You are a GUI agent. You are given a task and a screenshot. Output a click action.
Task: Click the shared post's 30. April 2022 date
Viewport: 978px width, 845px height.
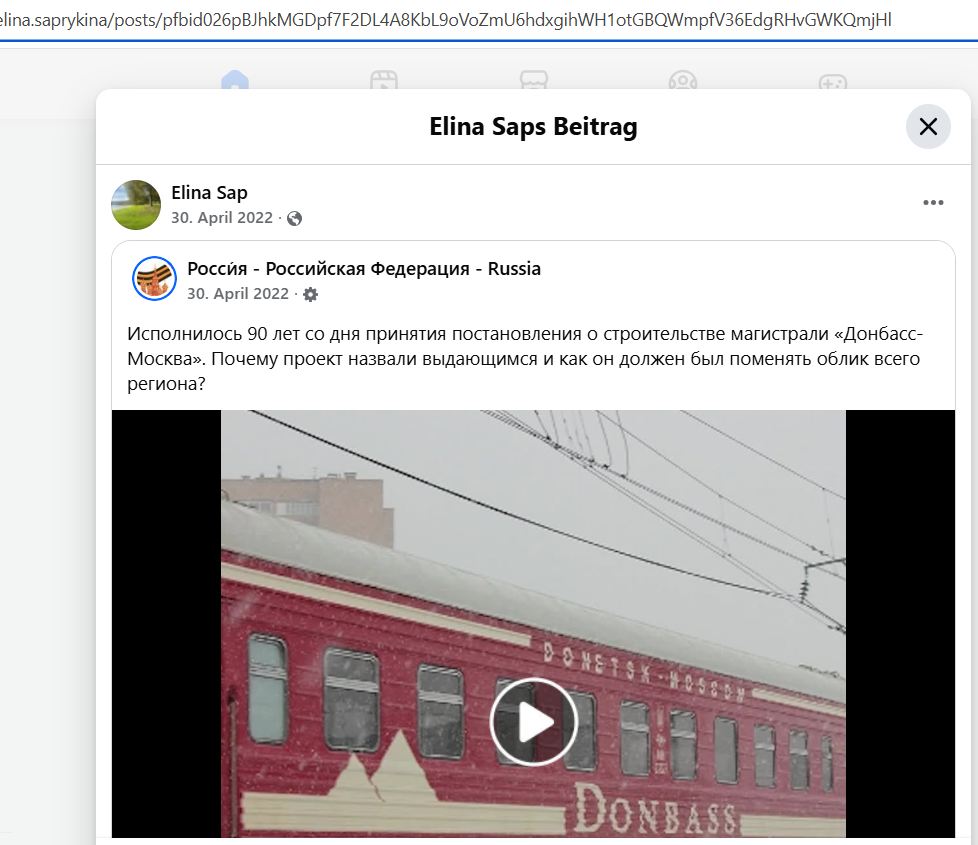(238, 294)
